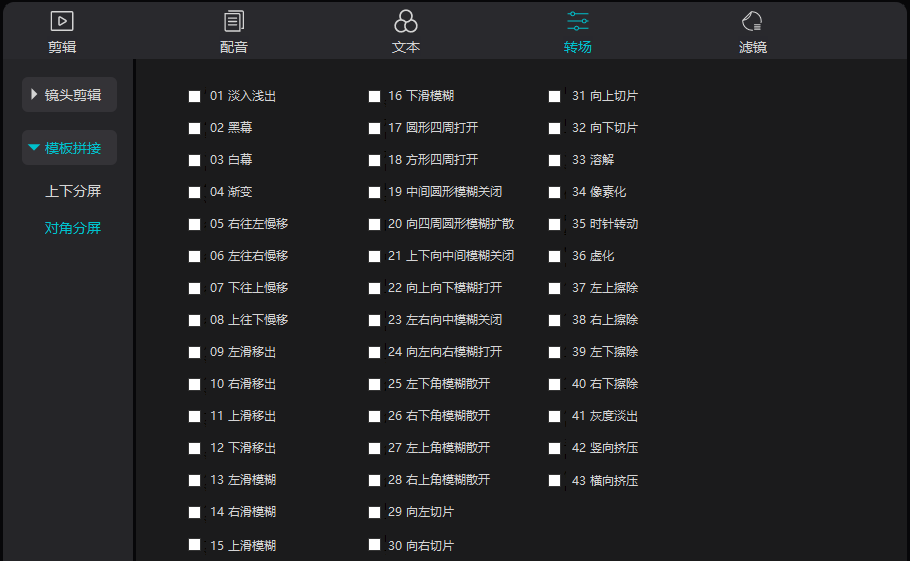The width and height of the screenshot is (910, 561).
Task: Select 上下分屏 in the sidebar
Action: point(73,191)
